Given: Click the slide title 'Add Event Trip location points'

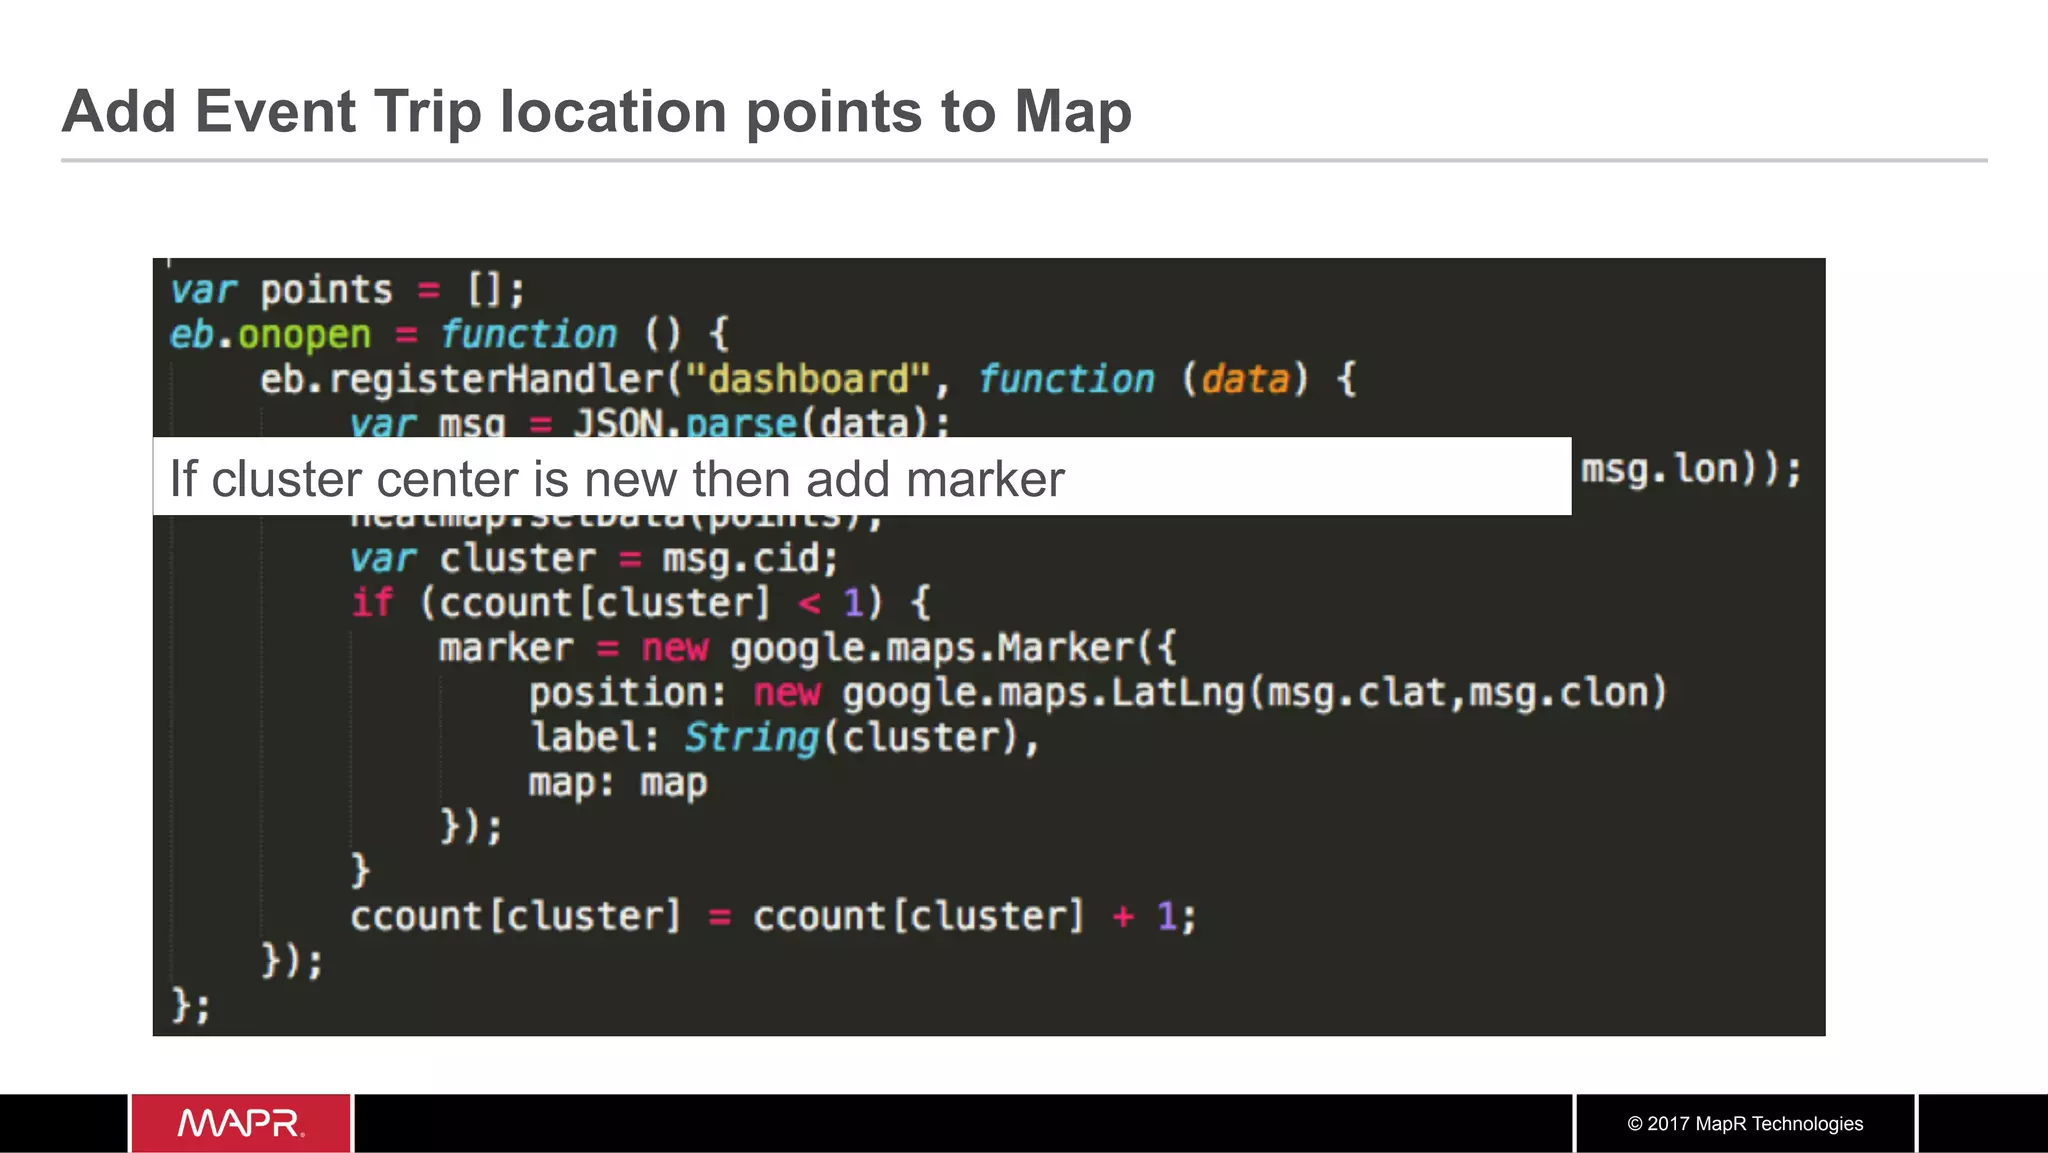Looking at the screenshot, I should (x=596, y=111).
